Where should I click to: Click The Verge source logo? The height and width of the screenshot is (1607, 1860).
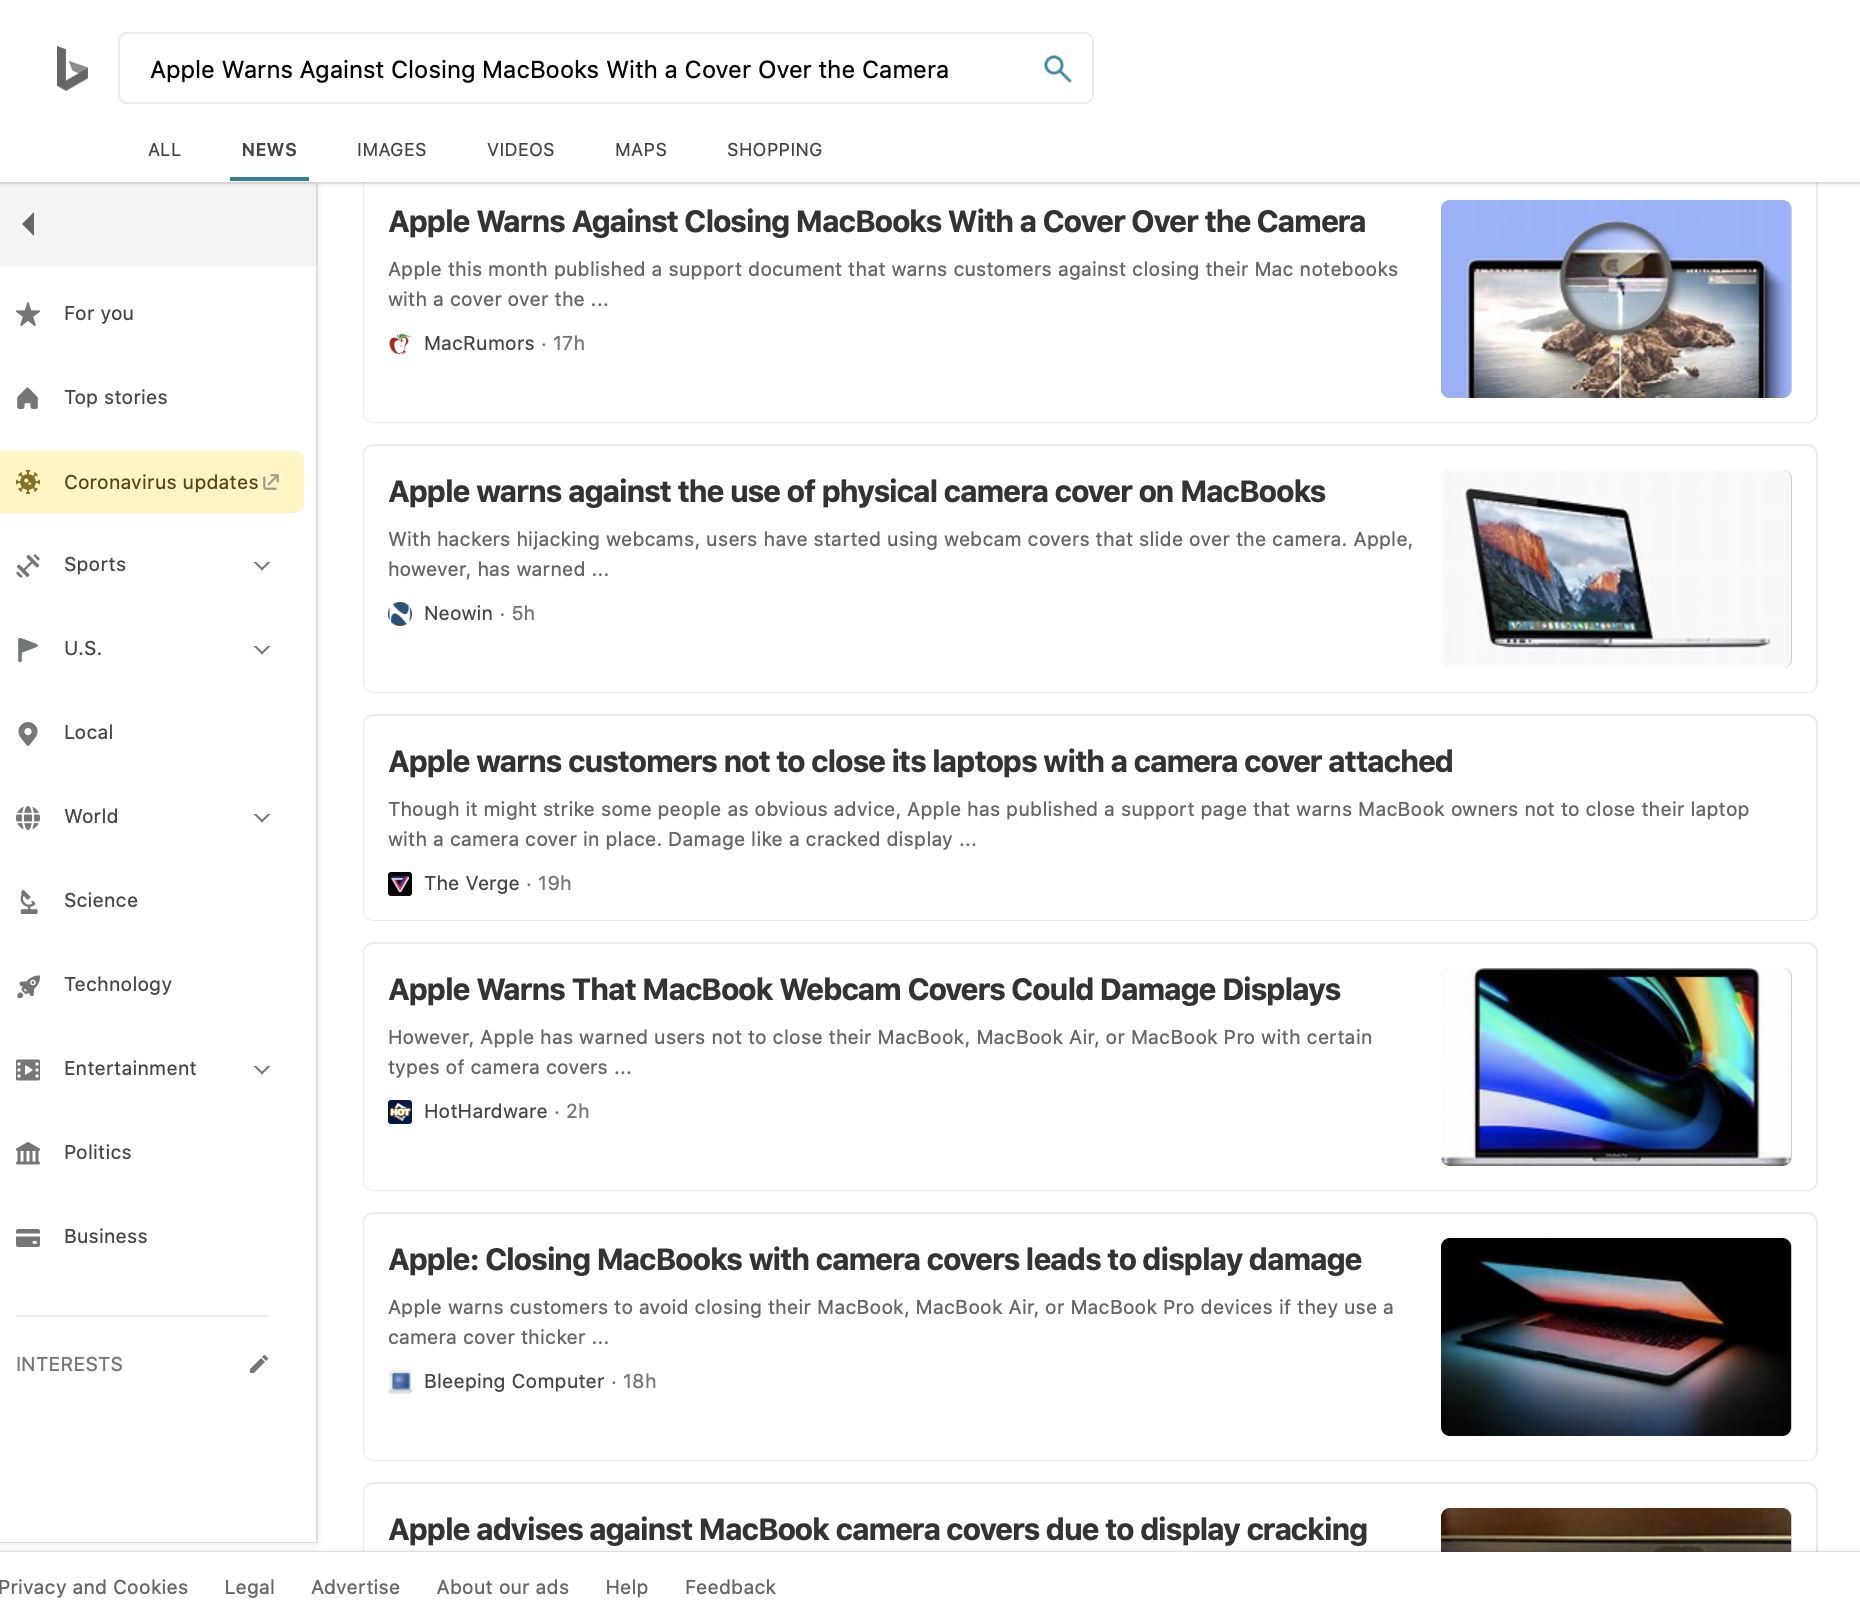coord(400,884)
